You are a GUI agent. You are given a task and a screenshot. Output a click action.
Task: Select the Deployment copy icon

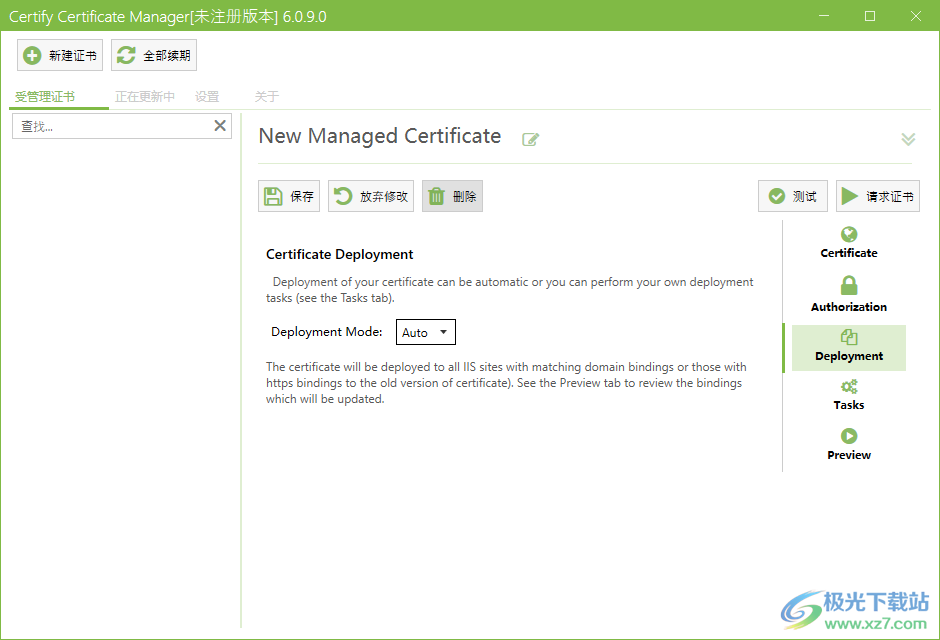pos(849,337)
